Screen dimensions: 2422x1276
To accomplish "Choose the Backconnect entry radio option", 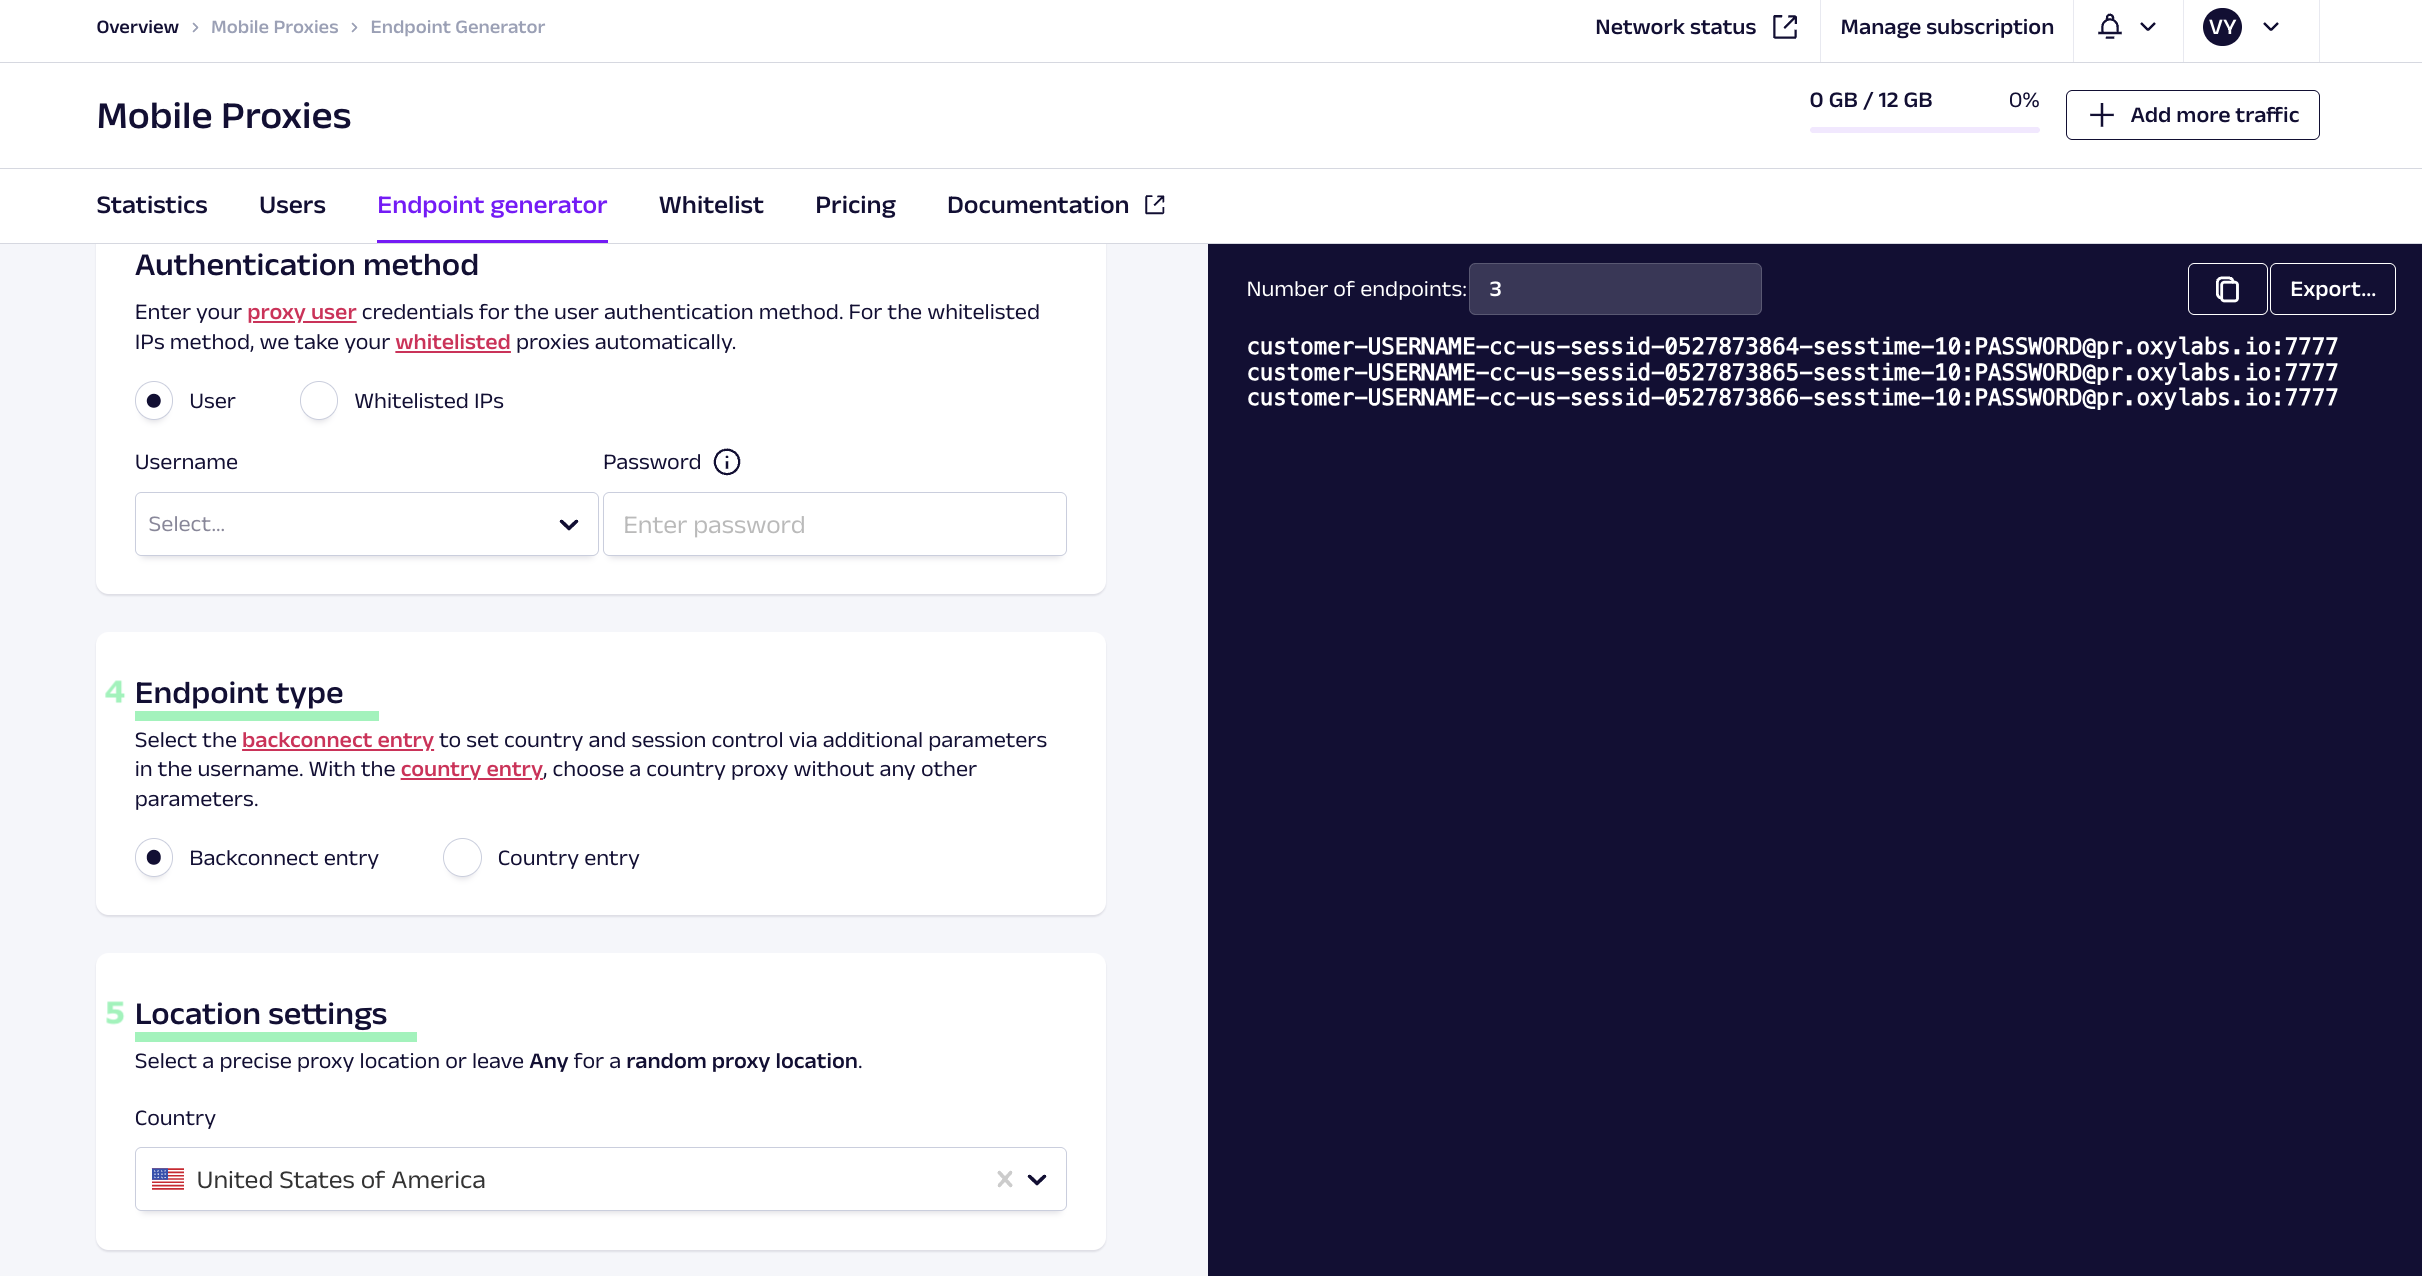I will (154, 858).
